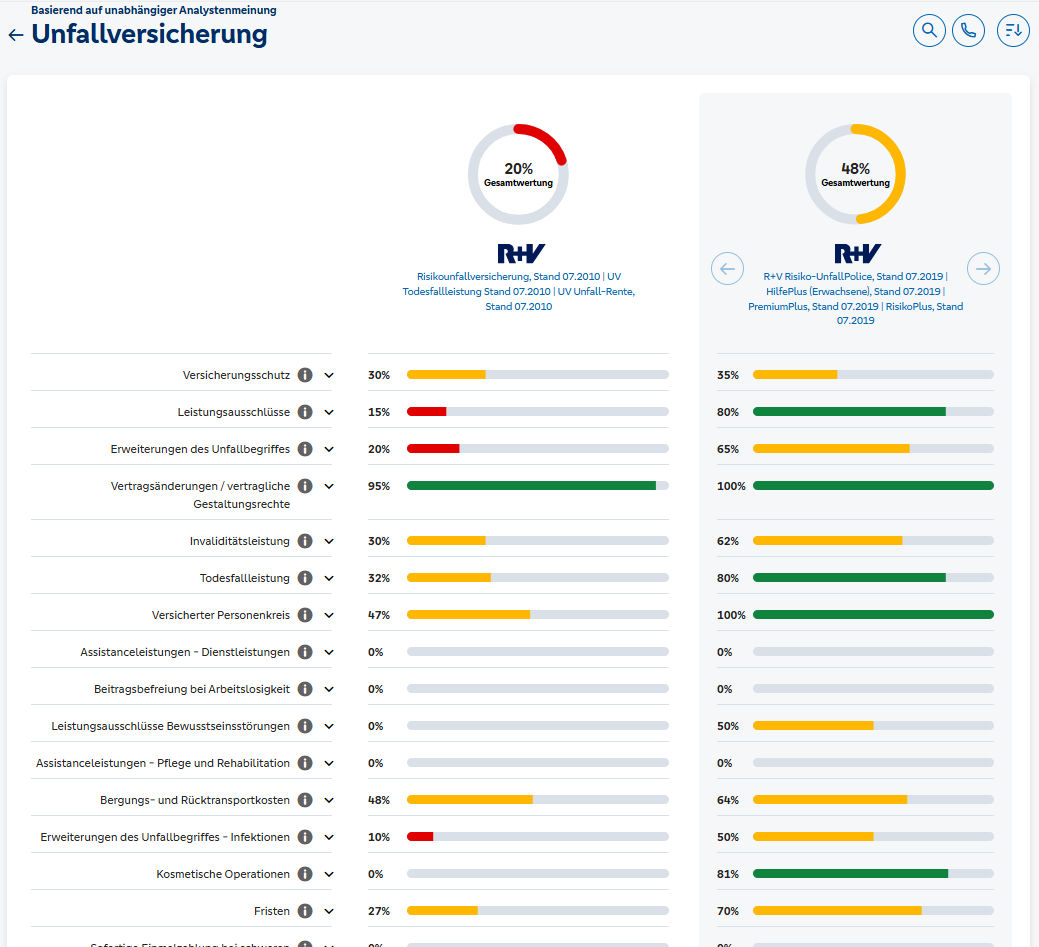Expand Erweiterungen des Unfallbegriffes chevron
The image size is (1039, 947).
coord(329,449)
